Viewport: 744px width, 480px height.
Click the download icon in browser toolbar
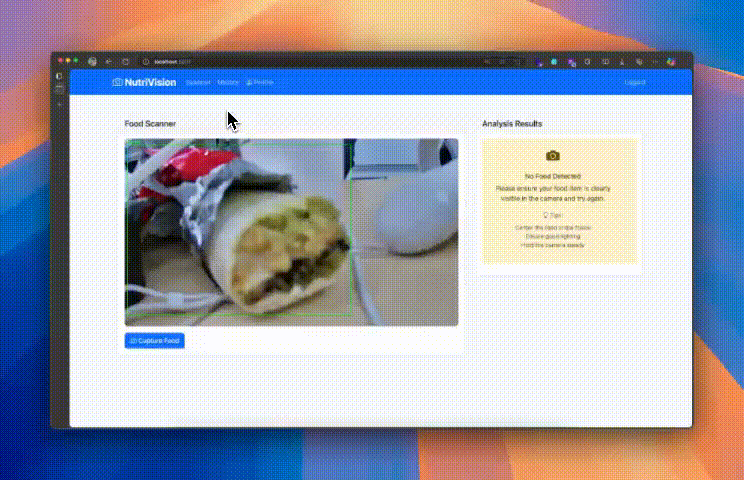[622, 62]
